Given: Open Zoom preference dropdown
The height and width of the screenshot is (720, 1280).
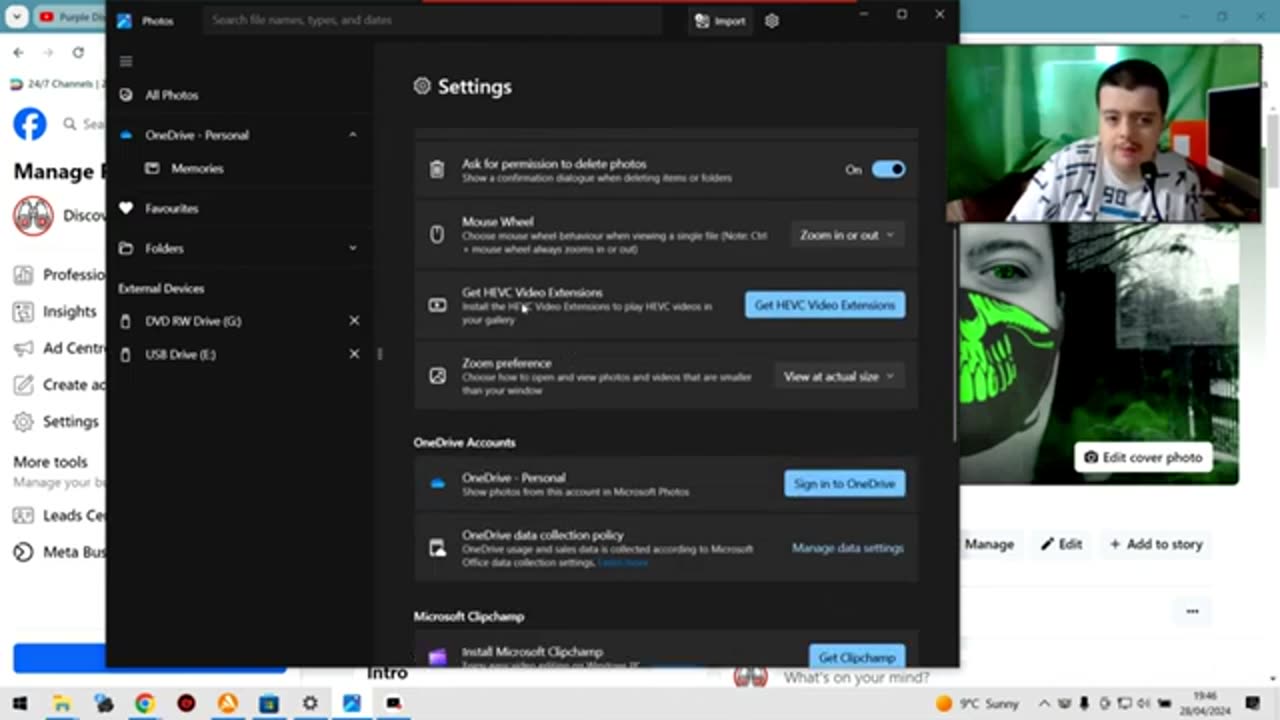Looking at the screenshot, I should tap(838, 377).
